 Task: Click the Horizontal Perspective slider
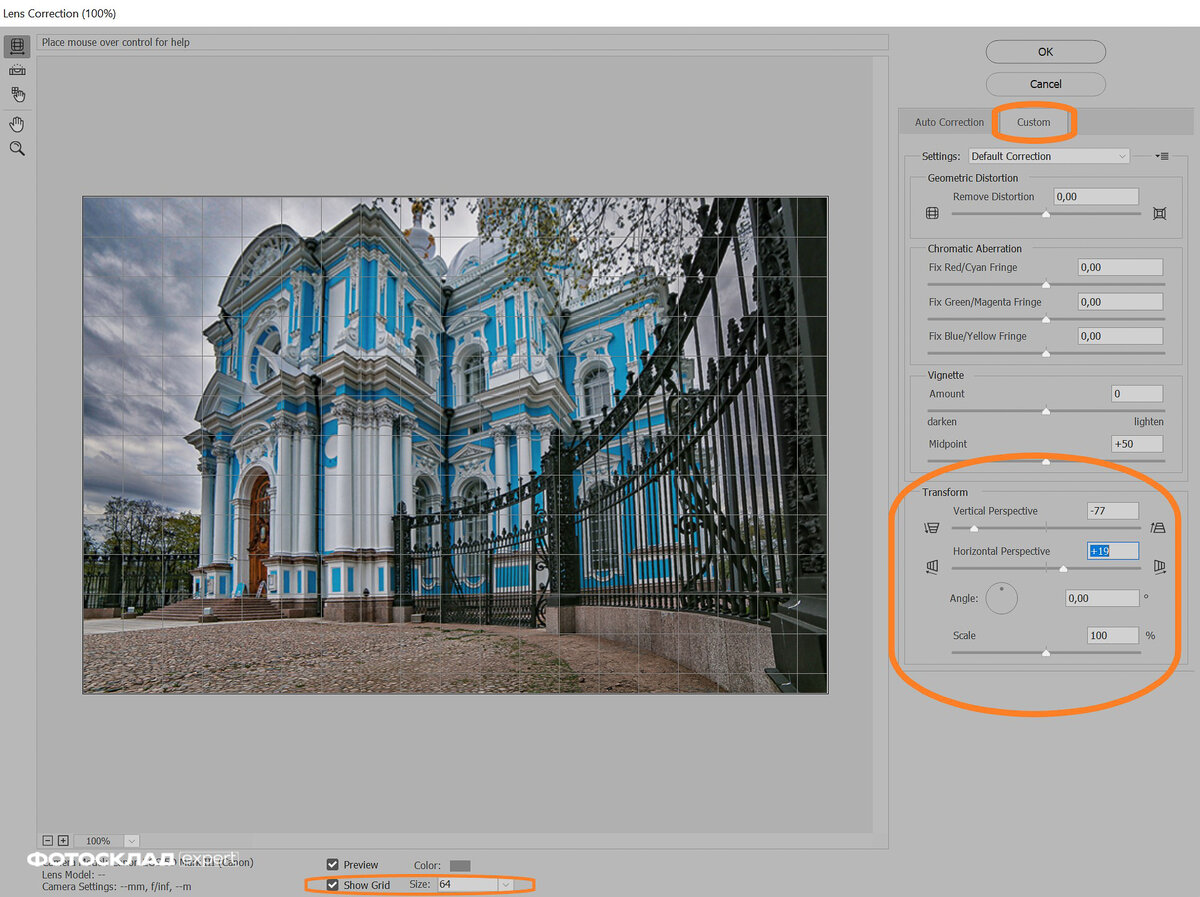tap(1046, 567)
